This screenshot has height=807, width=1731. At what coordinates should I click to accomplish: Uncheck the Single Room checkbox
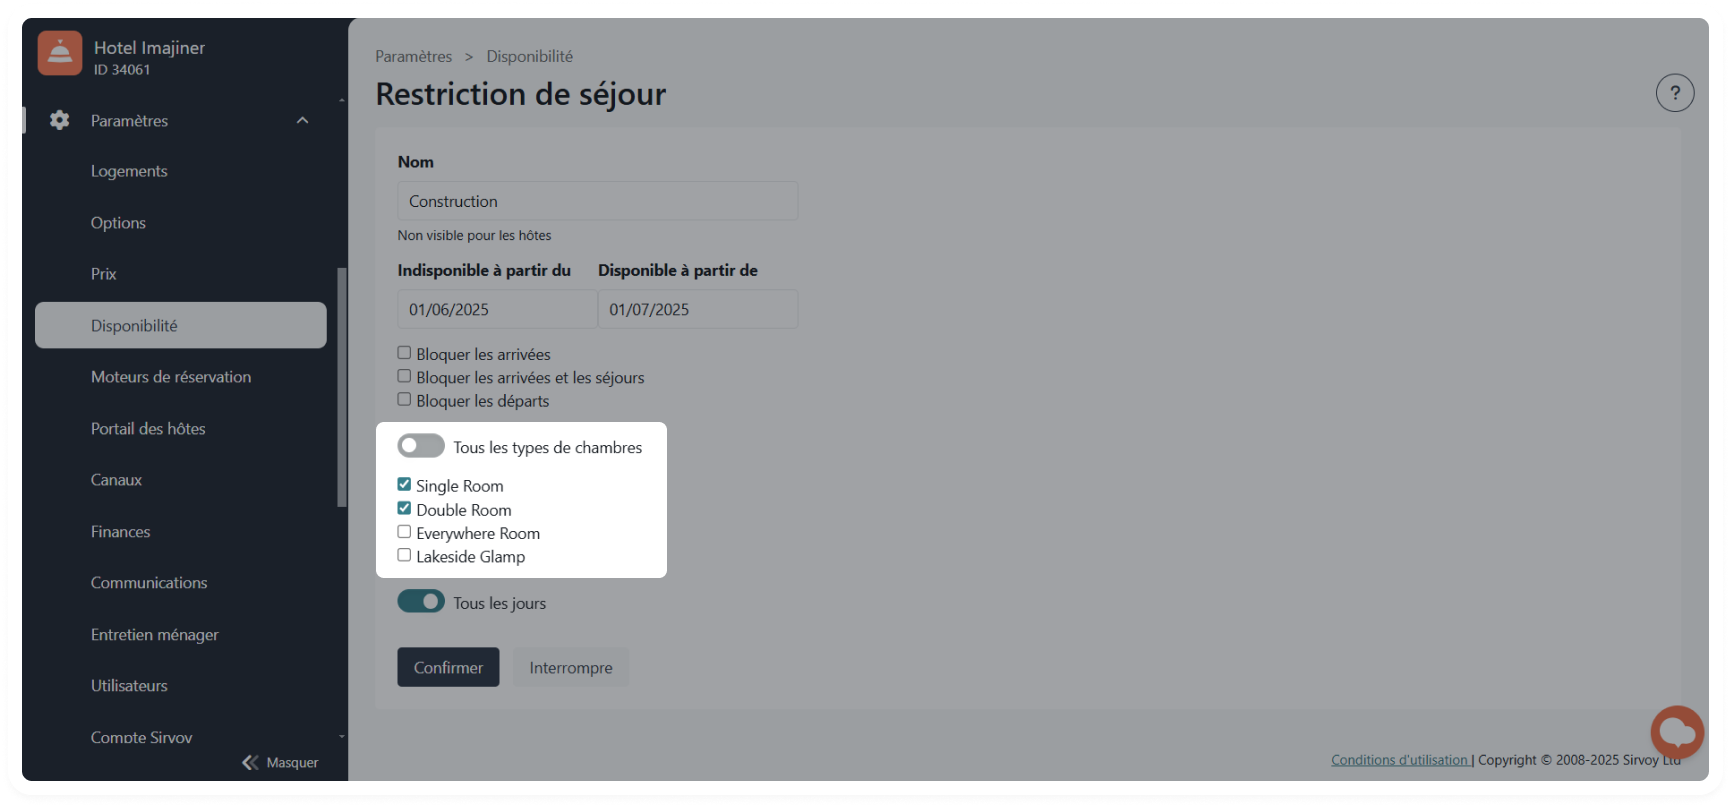404,485
